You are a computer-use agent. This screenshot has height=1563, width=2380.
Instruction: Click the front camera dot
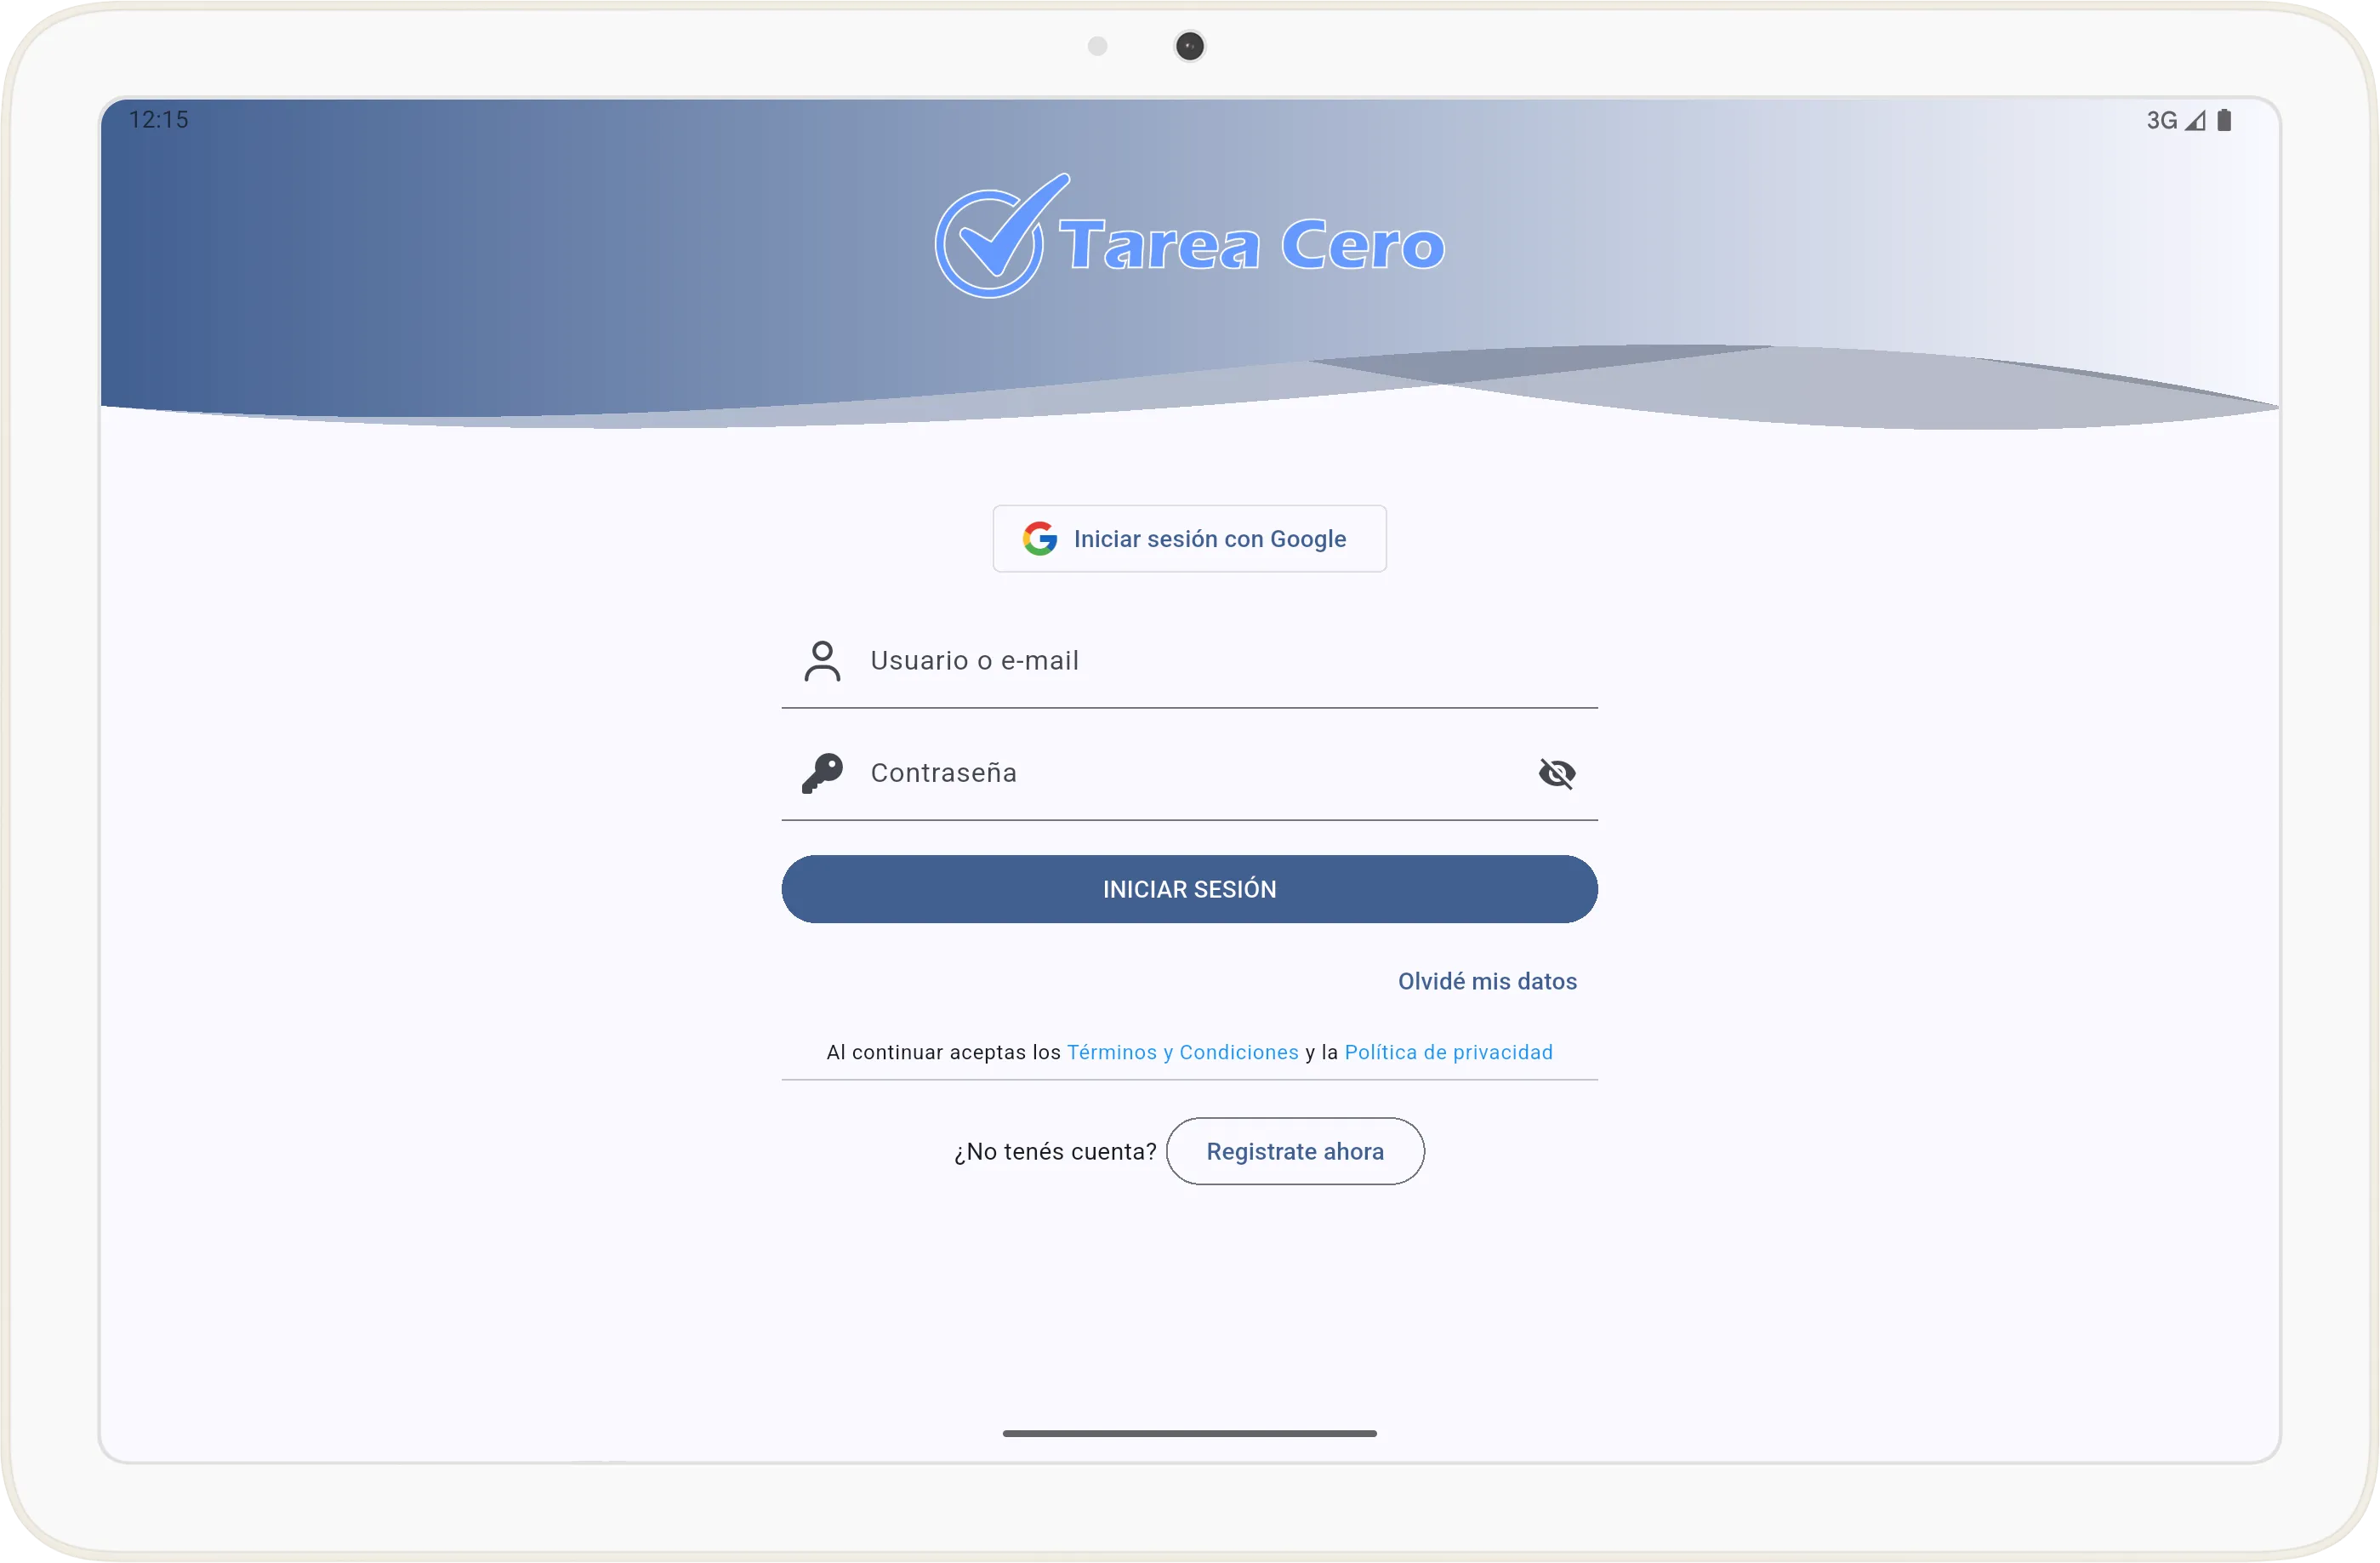tap(1188, 45)
